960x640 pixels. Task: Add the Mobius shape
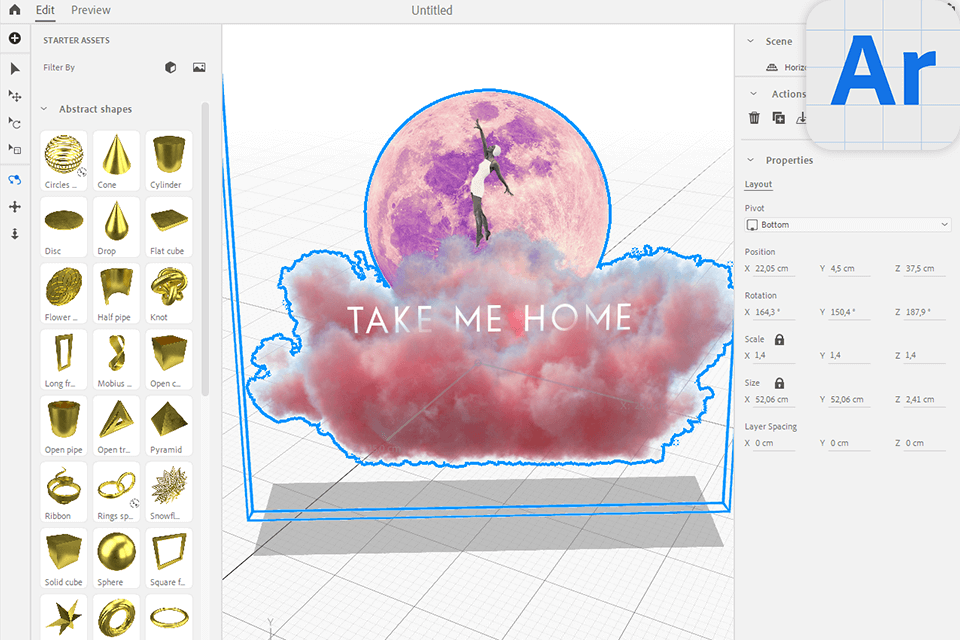click(116, 359)
